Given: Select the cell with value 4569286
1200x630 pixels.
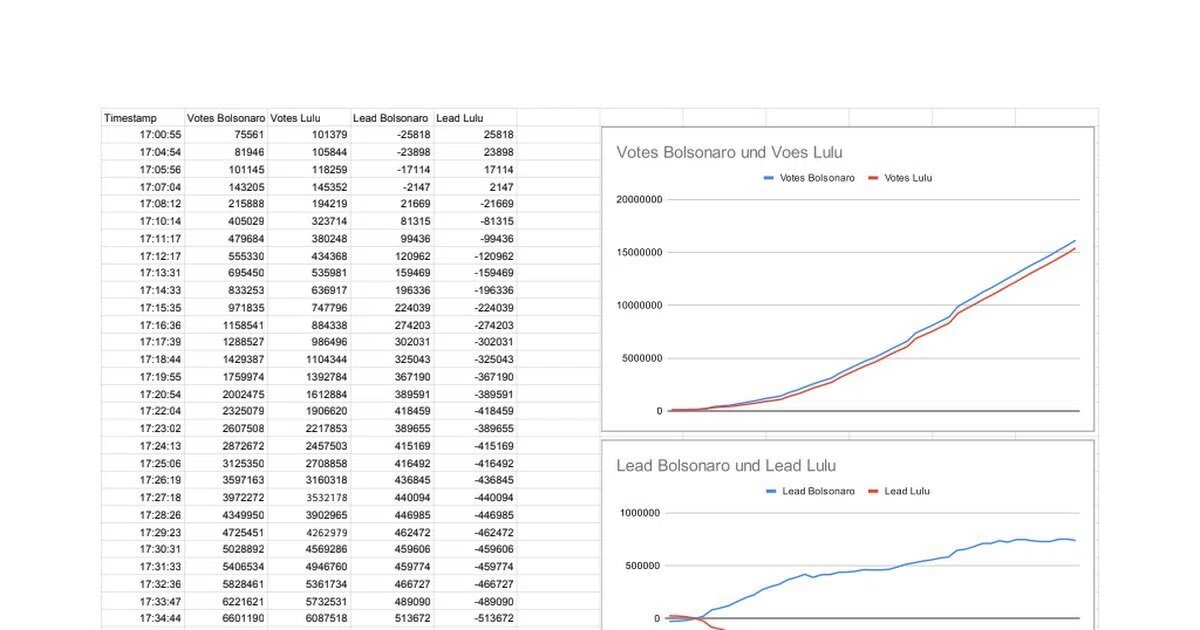Looking at the screenshot, I should [x=309, y=549].
